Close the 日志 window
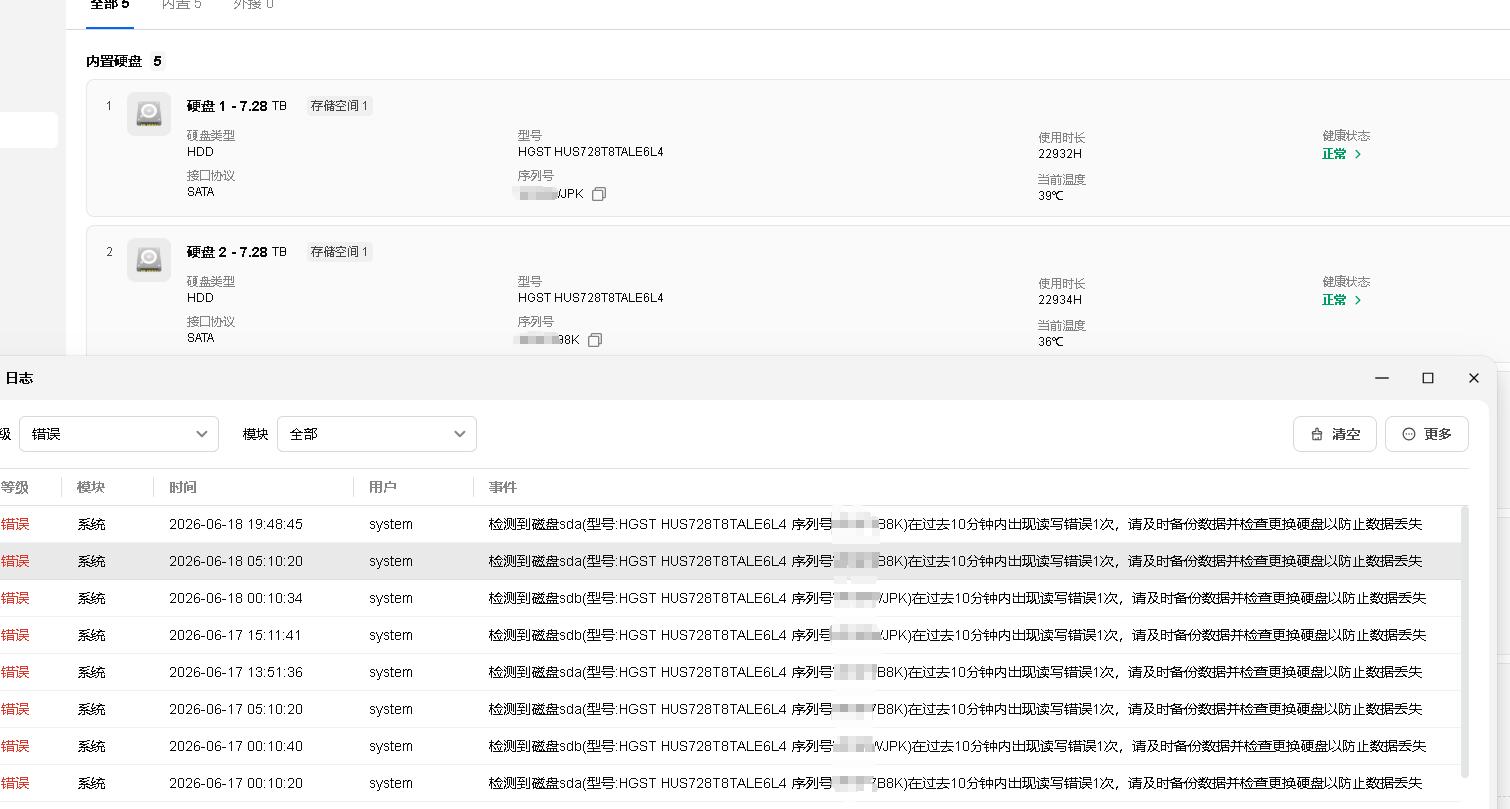 (x=1474, y=378)
